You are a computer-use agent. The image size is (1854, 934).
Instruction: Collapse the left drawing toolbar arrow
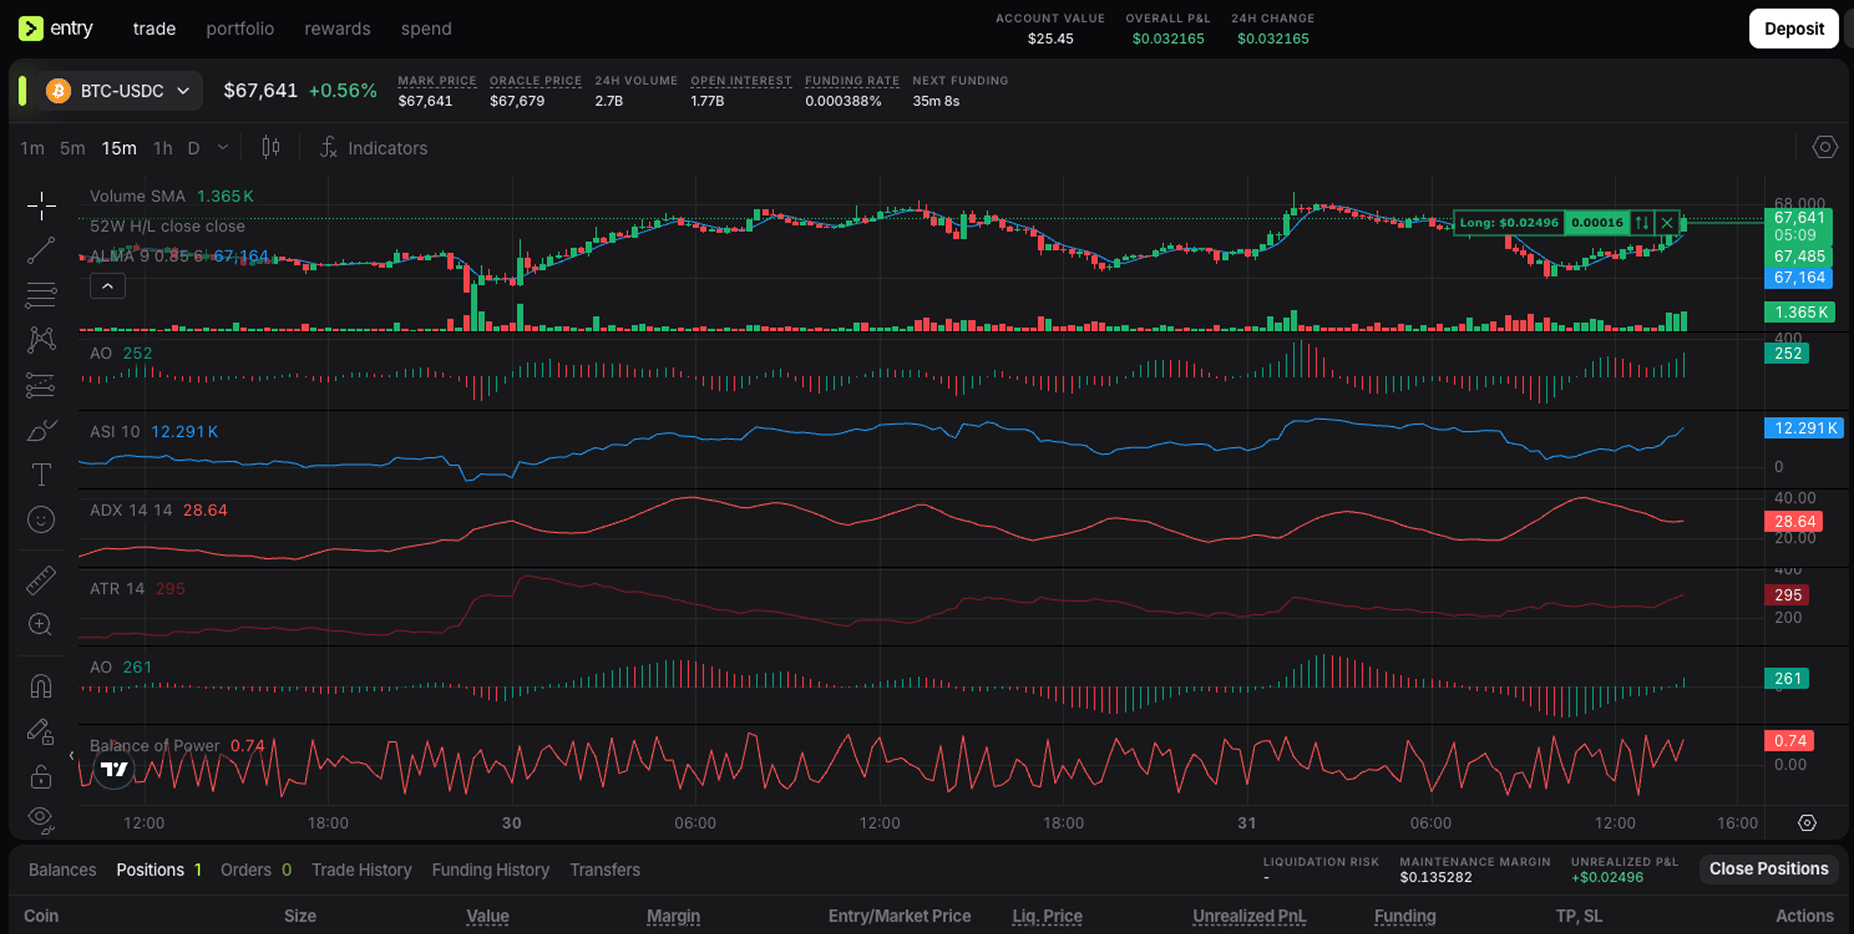71,756
